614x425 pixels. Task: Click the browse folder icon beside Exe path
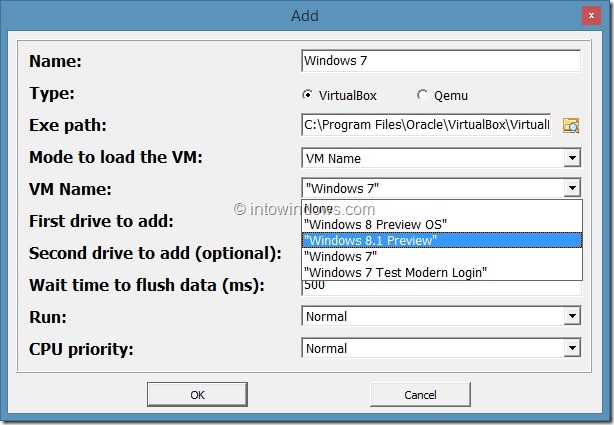click(x=571, y=125)
